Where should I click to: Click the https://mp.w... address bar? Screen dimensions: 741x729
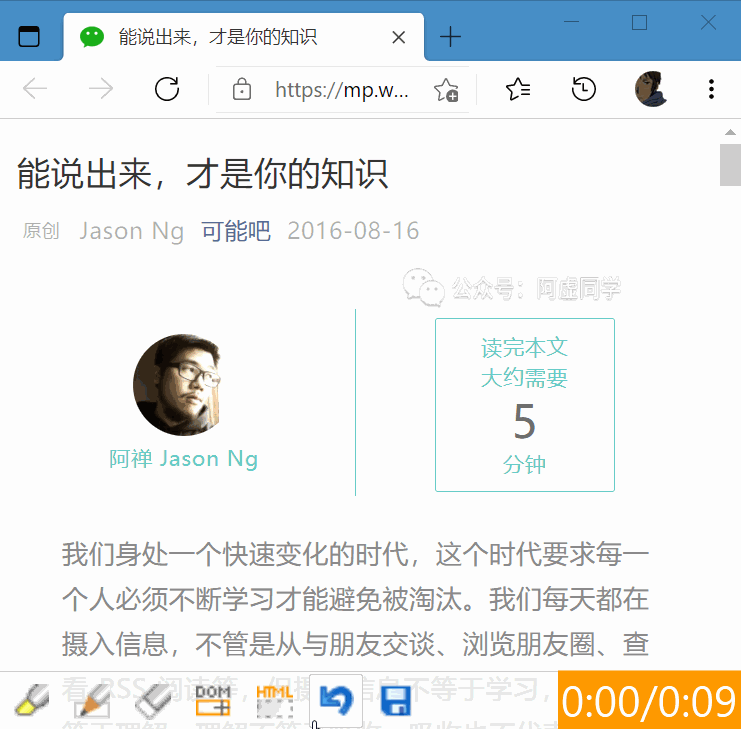(342, 89)
